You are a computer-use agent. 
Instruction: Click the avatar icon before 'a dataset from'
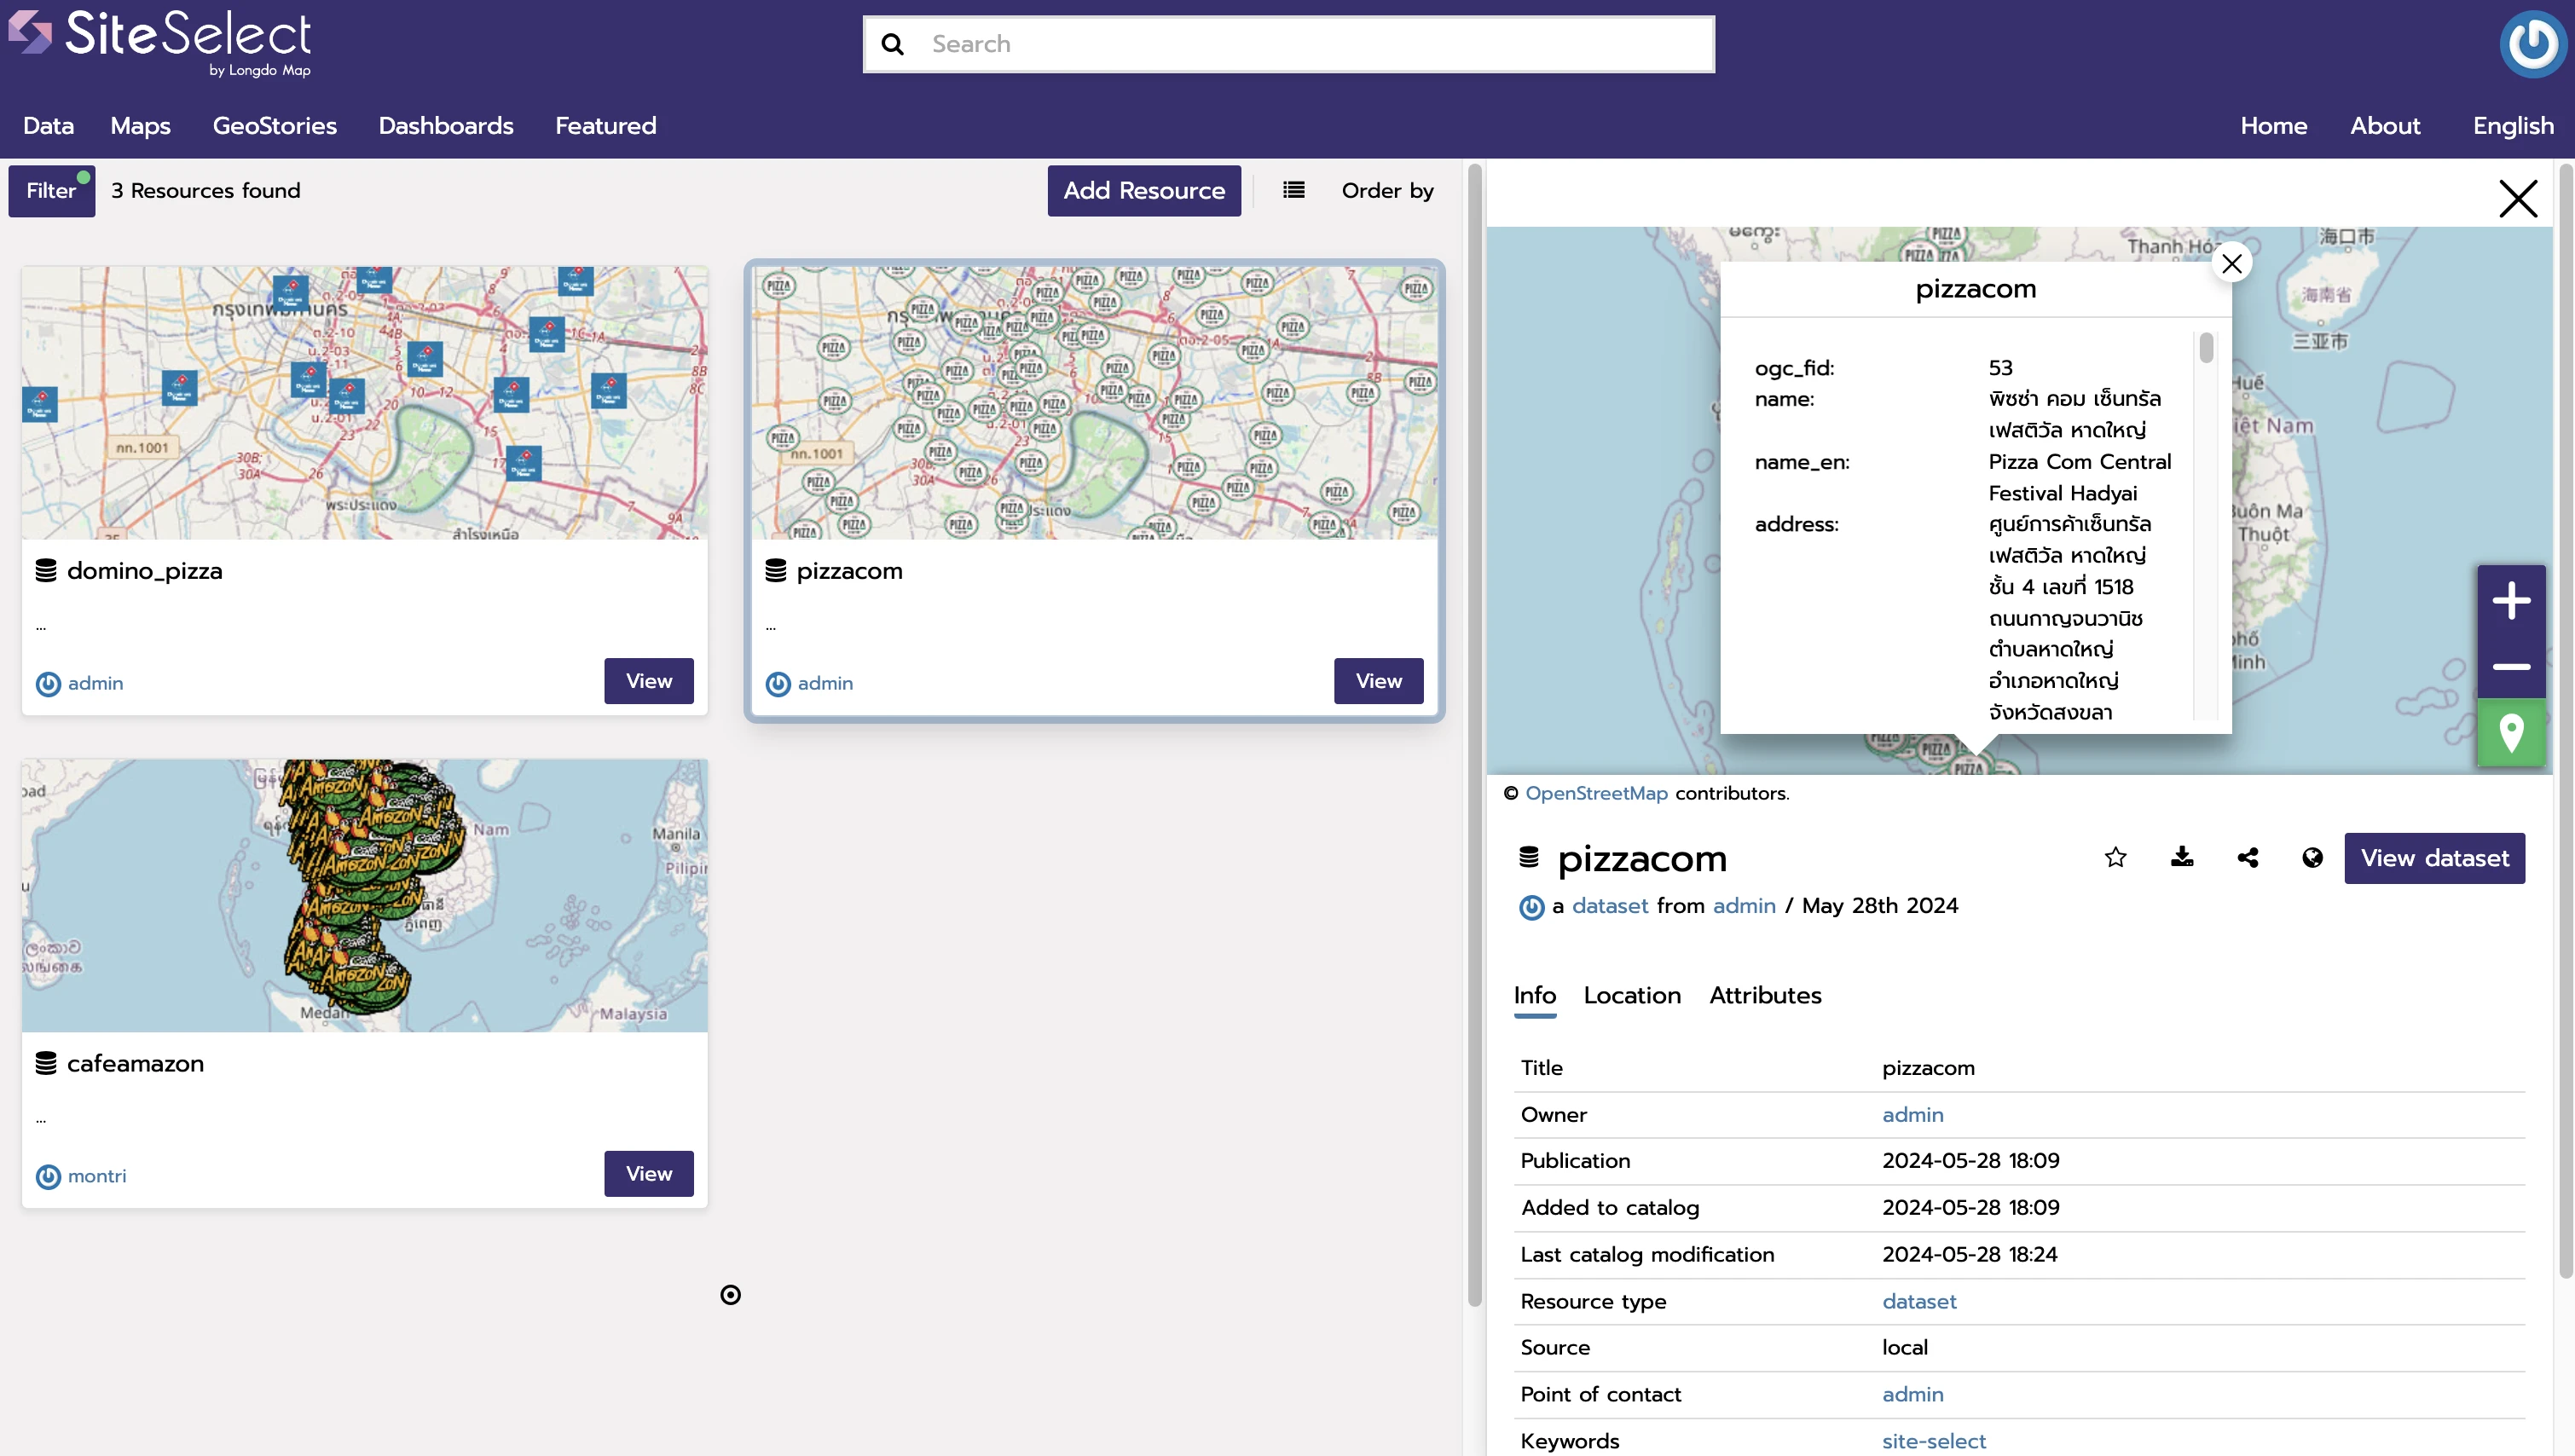click(x=1531, y=907)
